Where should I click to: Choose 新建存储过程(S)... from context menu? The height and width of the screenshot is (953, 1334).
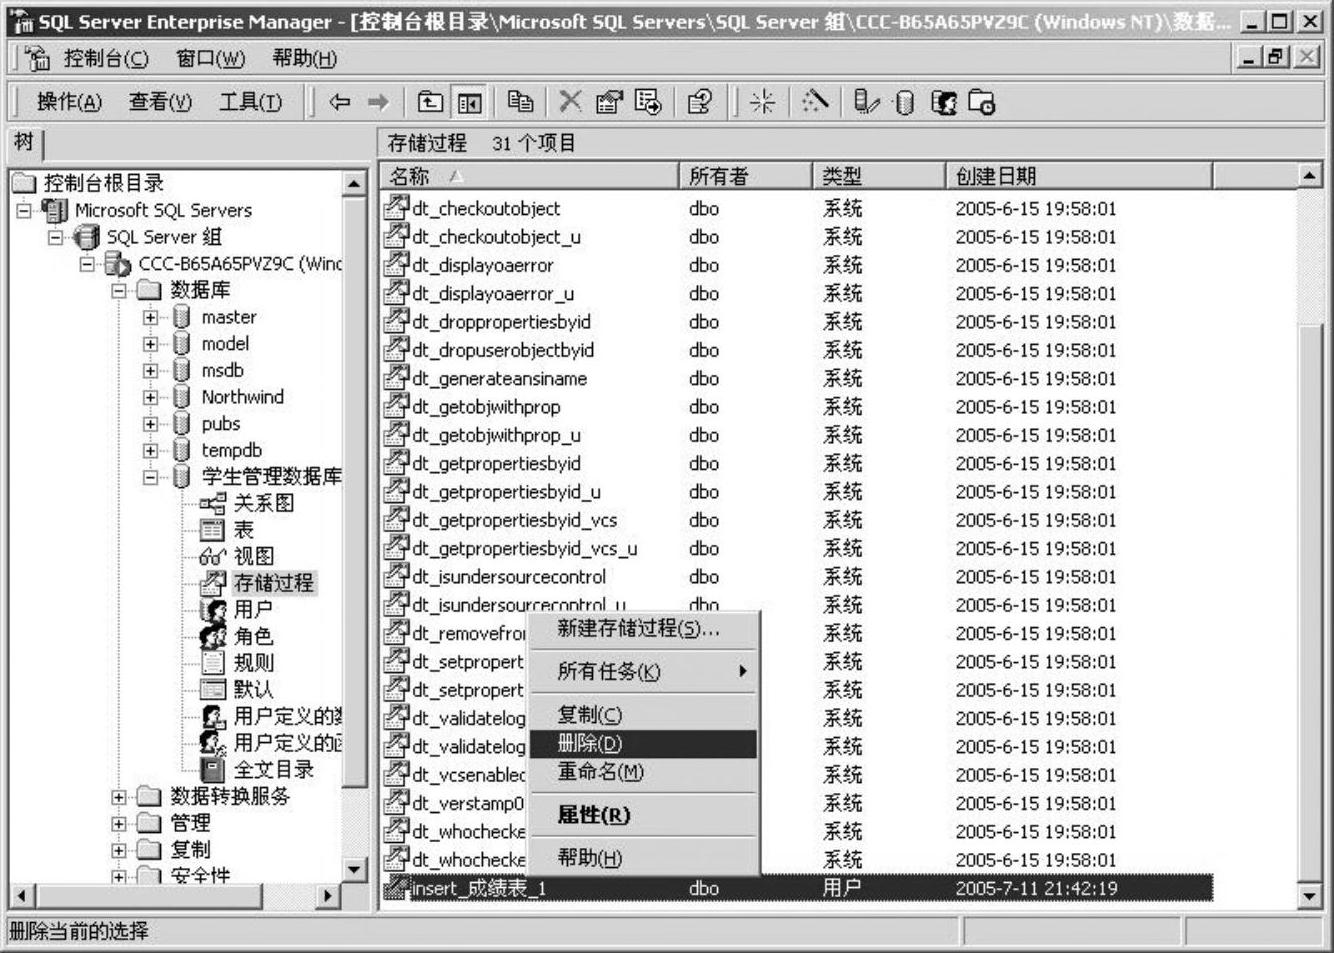642,629
